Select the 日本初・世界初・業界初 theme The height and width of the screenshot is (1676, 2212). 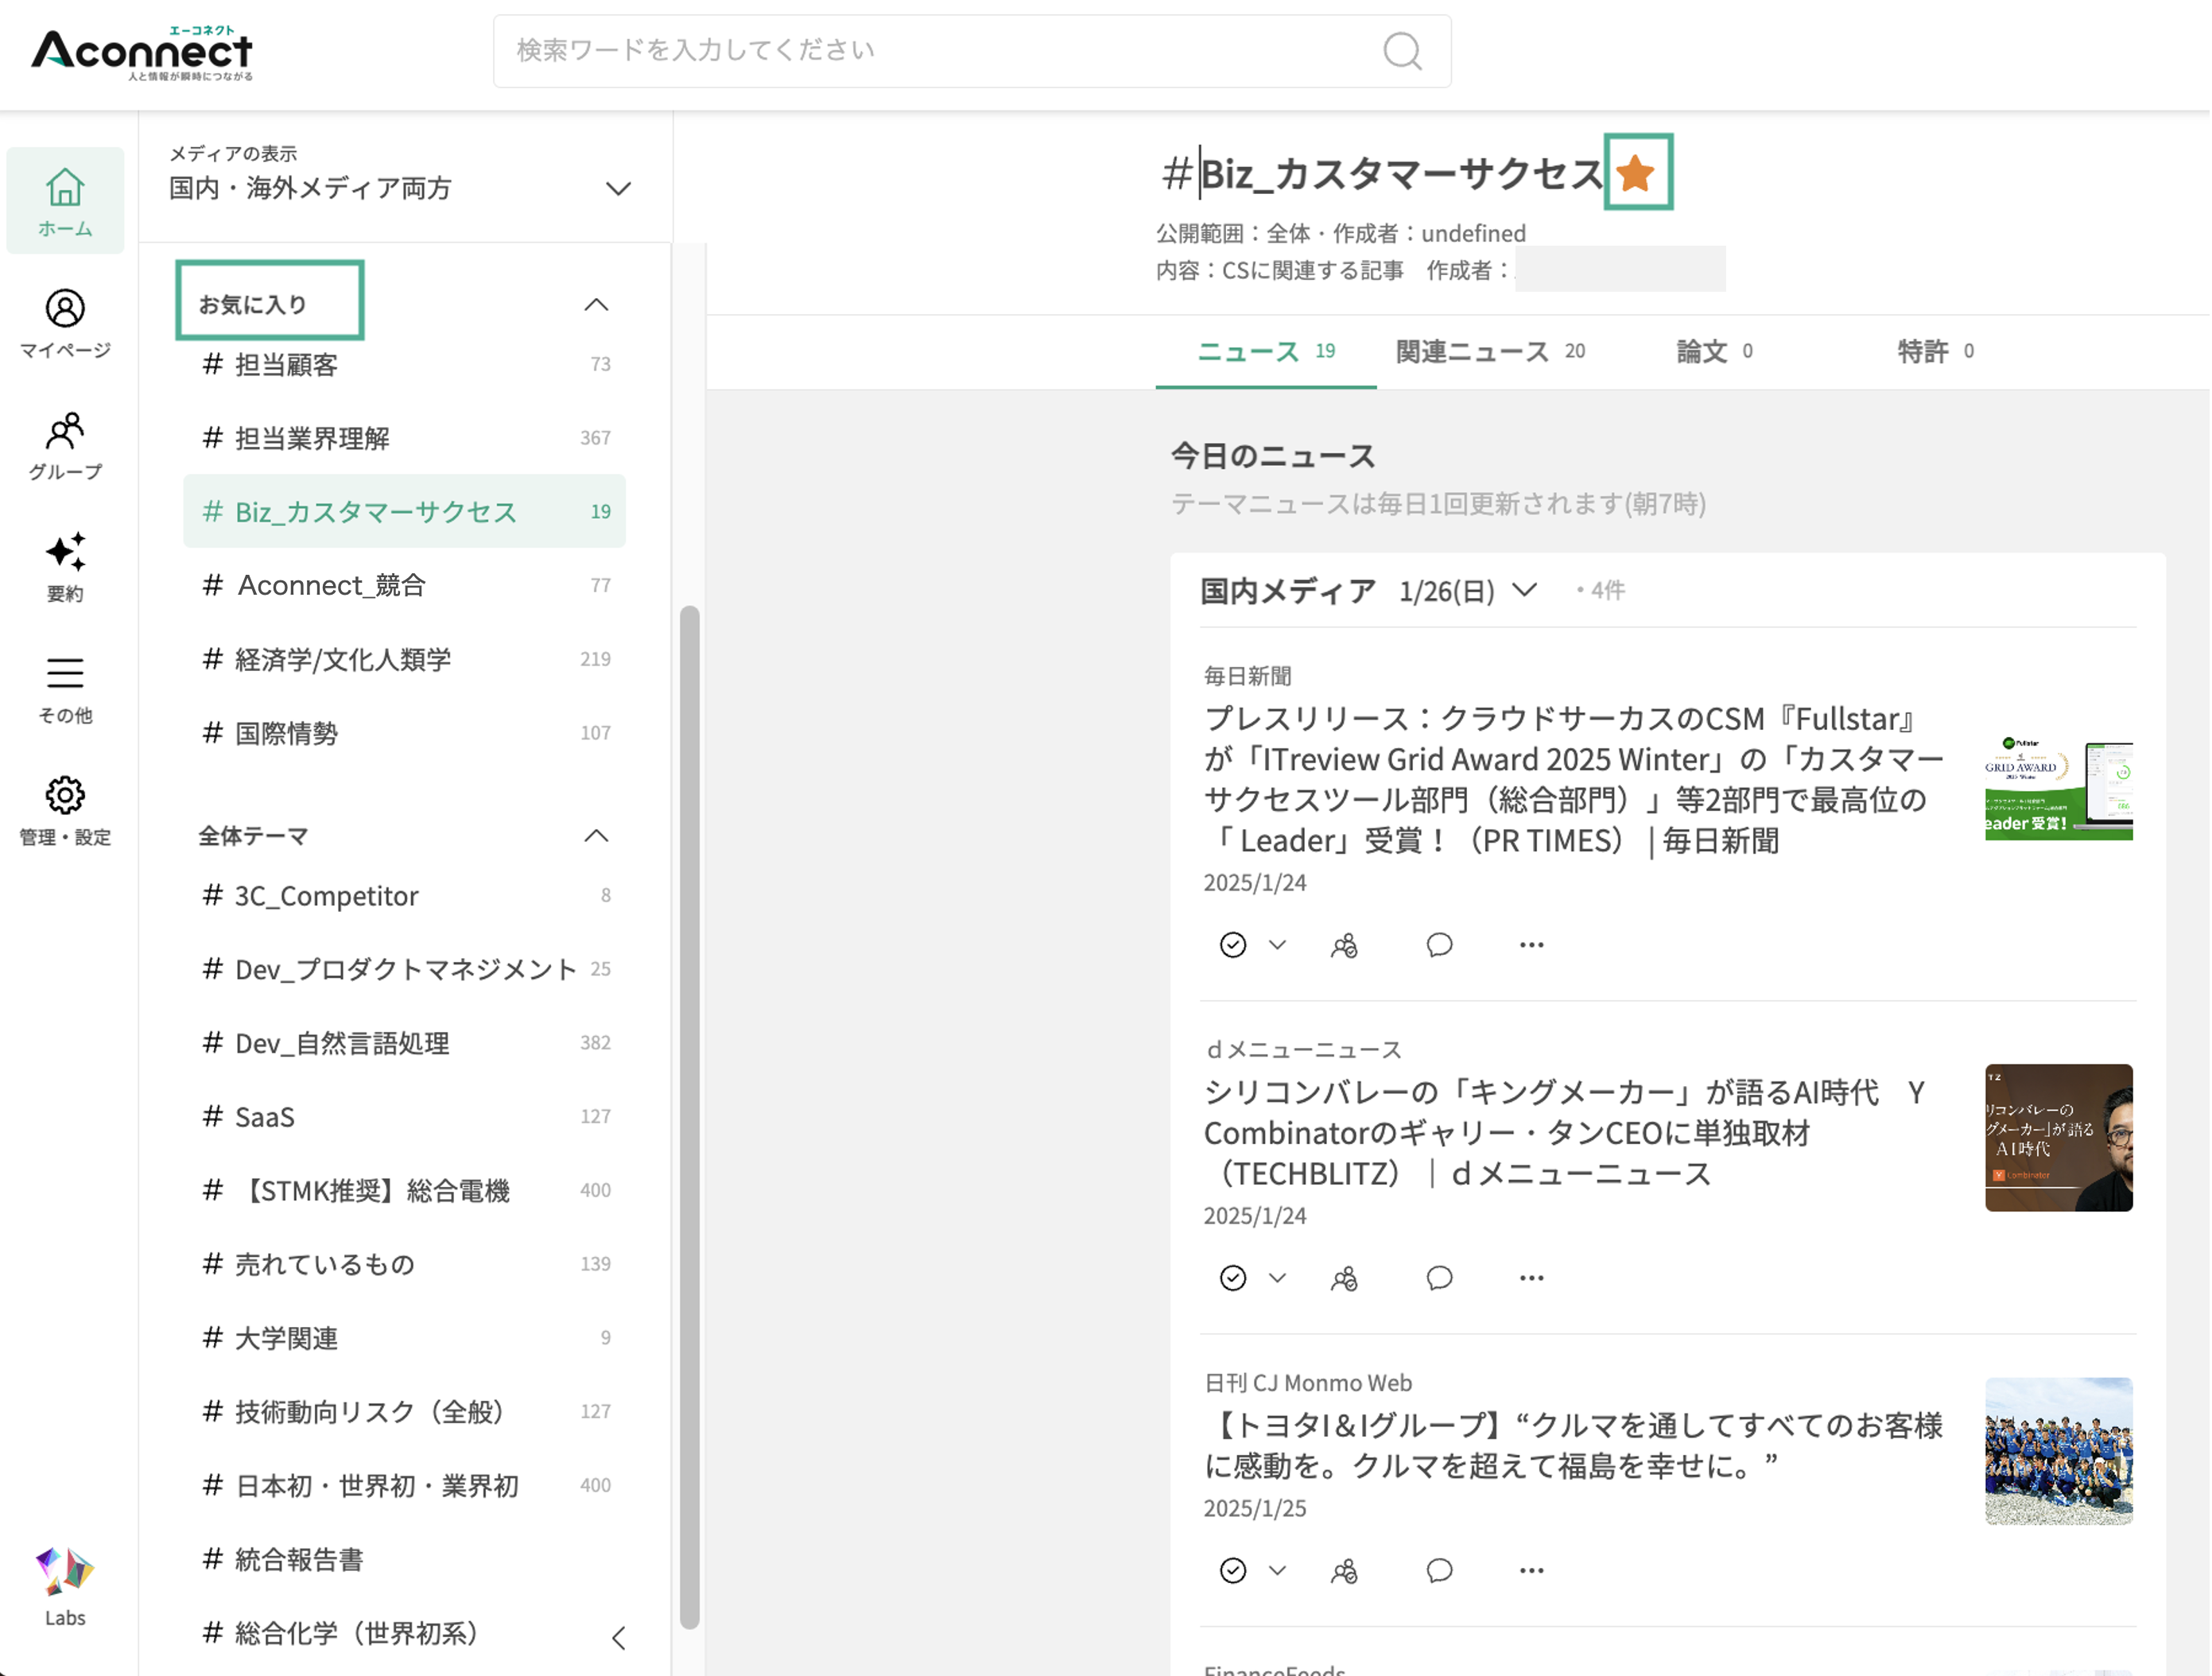click(x=404, y=1485)
